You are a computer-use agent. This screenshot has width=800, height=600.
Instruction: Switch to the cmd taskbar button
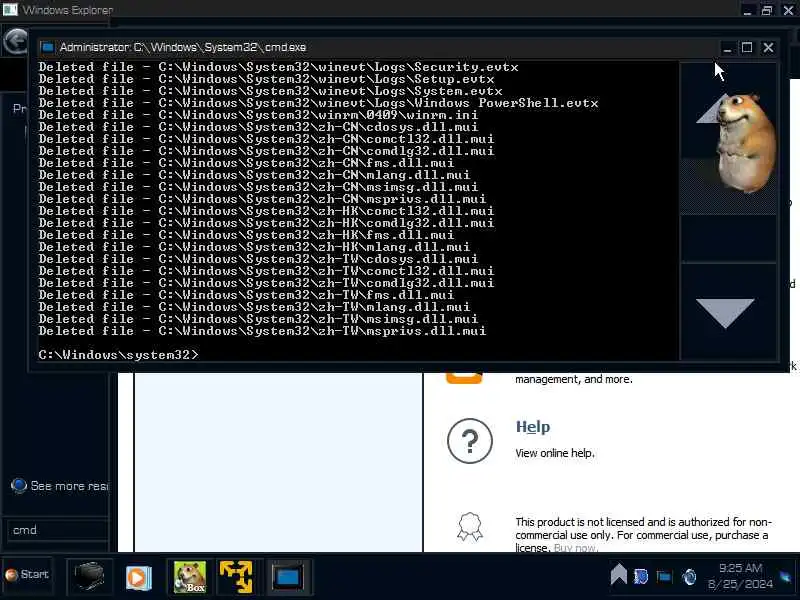[x=288, y=577]
